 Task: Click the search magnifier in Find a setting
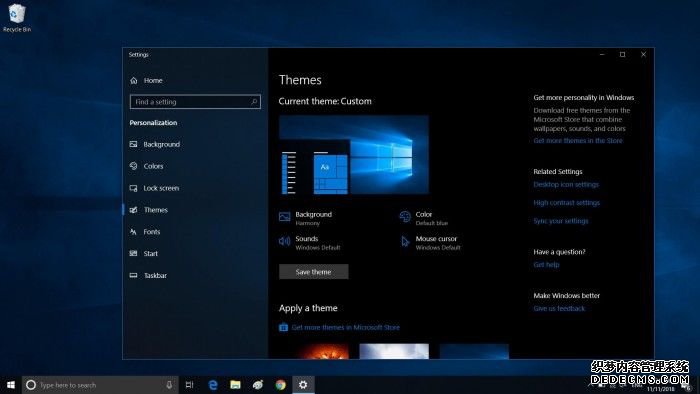tap(254, 102)
